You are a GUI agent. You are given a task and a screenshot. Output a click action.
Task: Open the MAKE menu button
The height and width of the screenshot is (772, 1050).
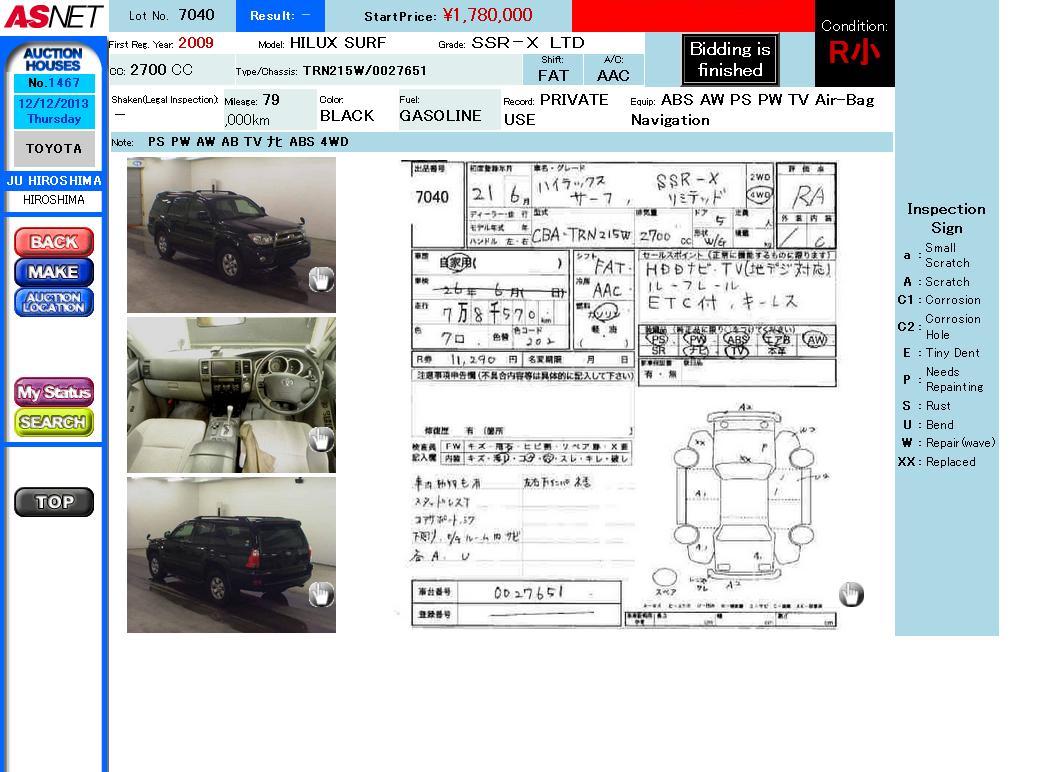54,272
